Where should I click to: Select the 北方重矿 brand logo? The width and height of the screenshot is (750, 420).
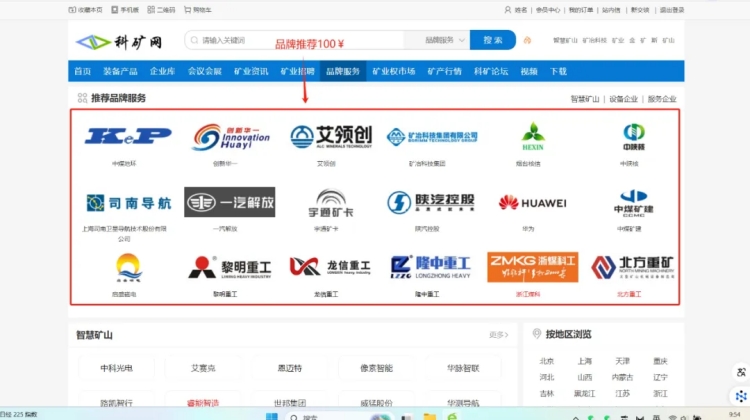pyautogui.click(x=631, y=266)
